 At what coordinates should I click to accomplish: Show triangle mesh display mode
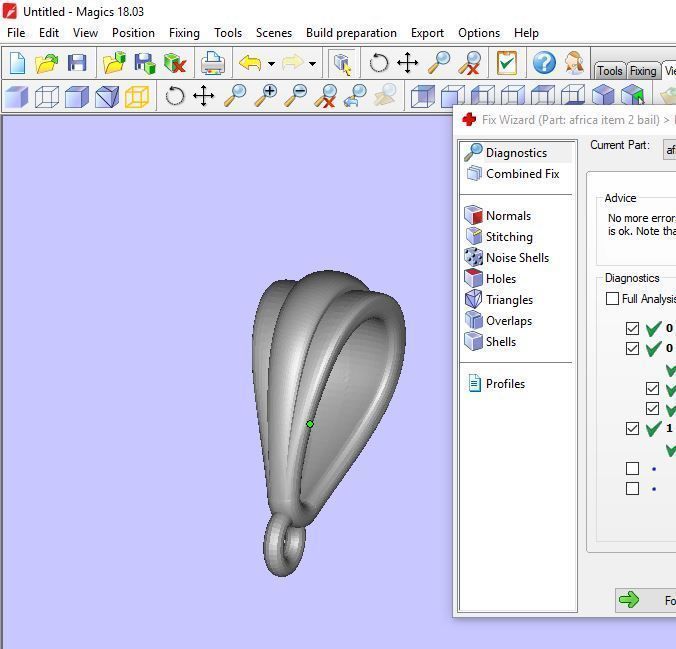coord(107,96)
